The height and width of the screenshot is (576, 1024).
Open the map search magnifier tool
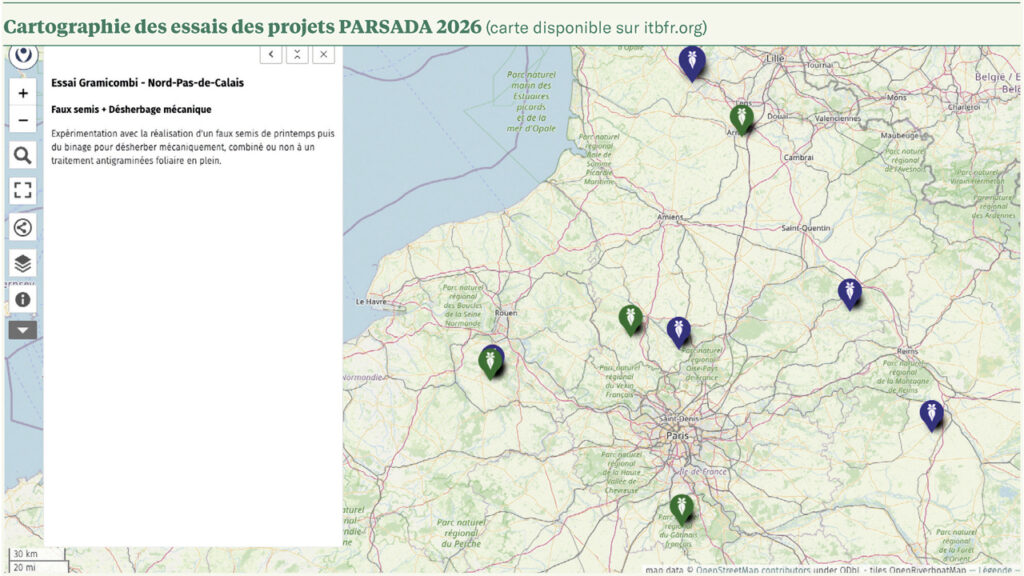[23, 155]
